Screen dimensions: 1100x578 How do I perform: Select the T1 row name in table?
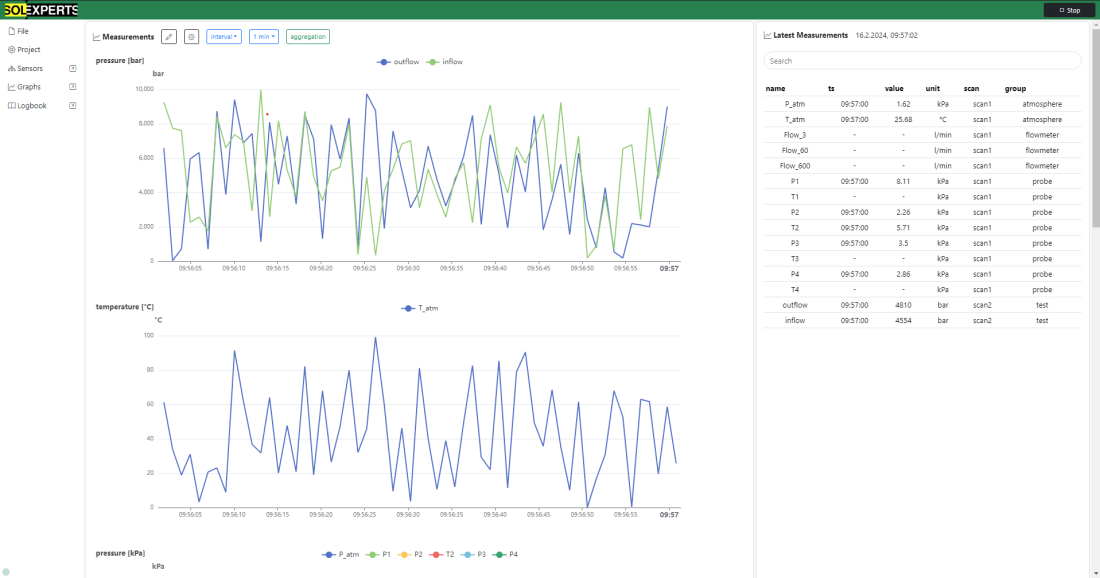tap(795, 196)
